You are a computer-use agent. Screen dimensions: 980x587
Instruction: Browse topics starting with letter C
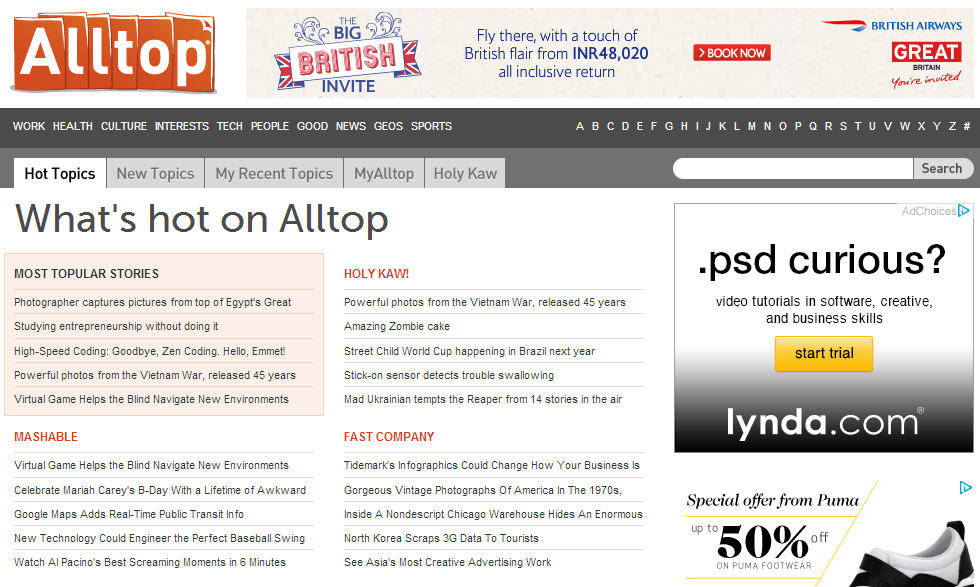pyautogui.click(x=610, y=126)
